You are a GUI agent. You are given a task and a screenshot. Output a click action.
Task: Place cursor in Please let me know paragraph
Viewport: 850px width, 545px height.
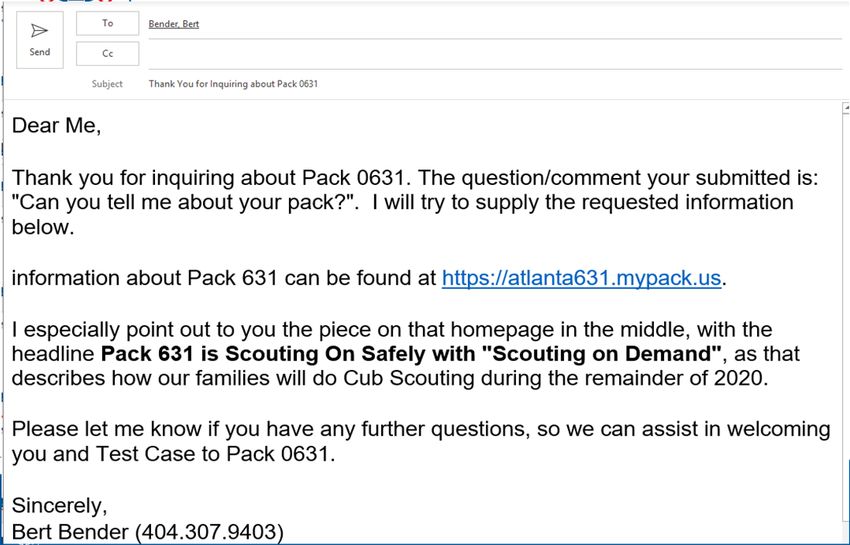point(421,441)
